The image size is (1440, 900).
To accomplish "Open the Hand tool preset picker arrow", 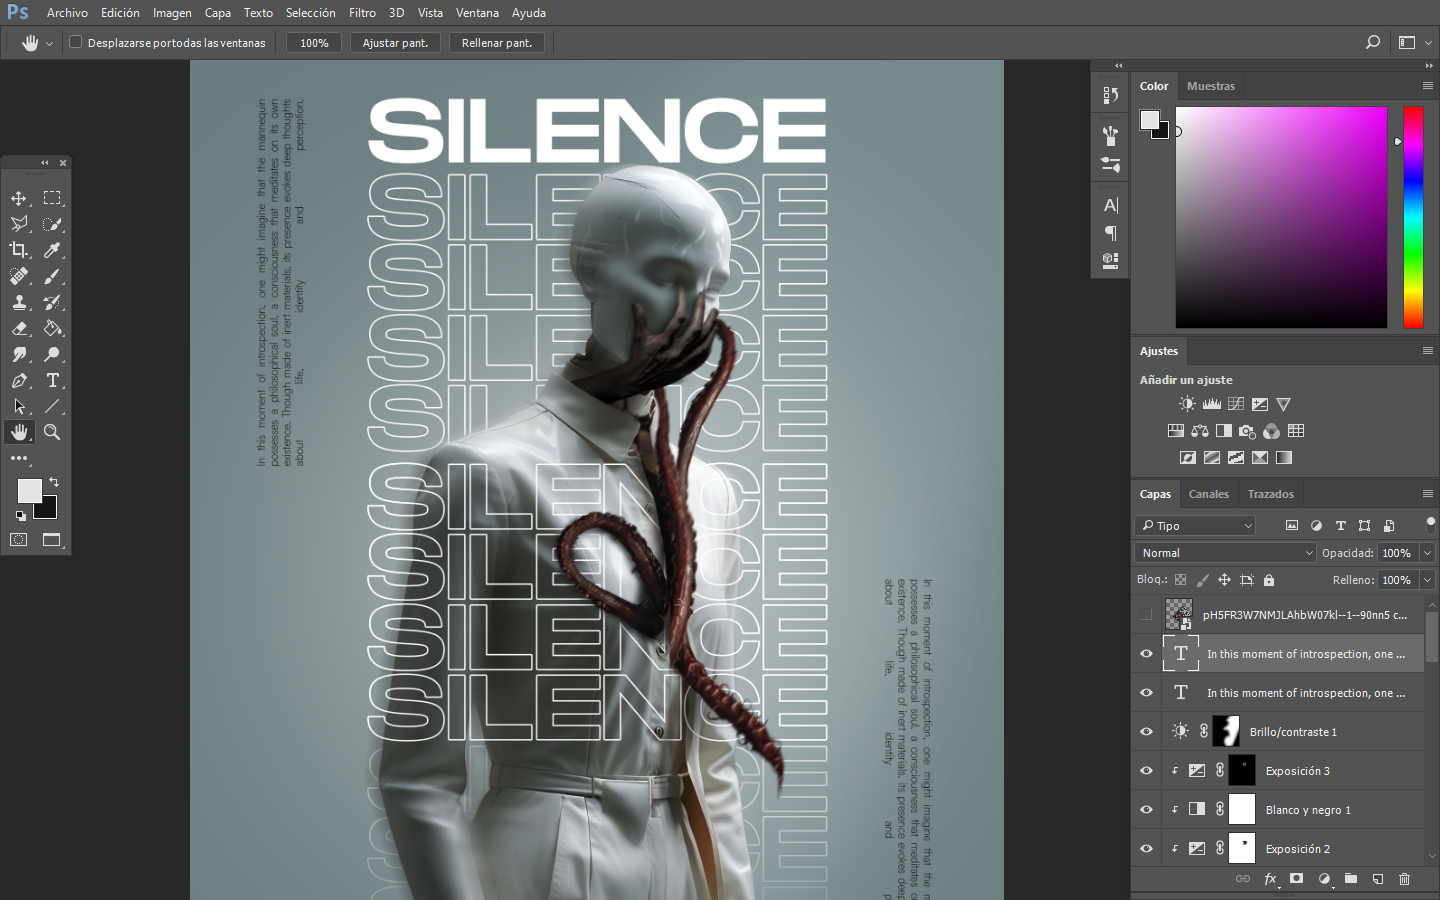I will (x=49, y=43).
